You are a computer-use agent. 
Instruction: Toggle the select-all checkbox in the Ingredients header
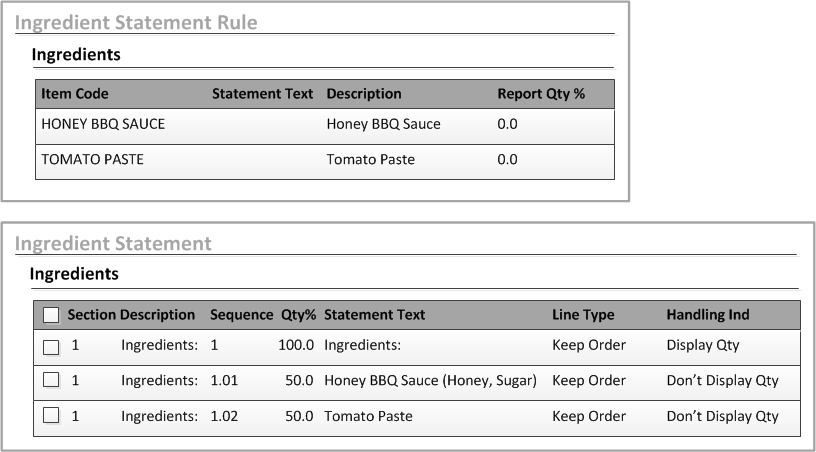pos(51,315)
